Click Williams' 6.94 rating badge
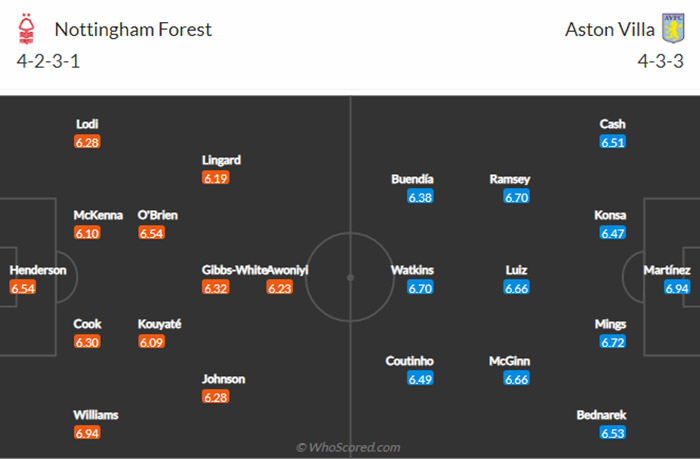This screenshot has height=459, width=700. pyautogui.click(x=87, y=433)
